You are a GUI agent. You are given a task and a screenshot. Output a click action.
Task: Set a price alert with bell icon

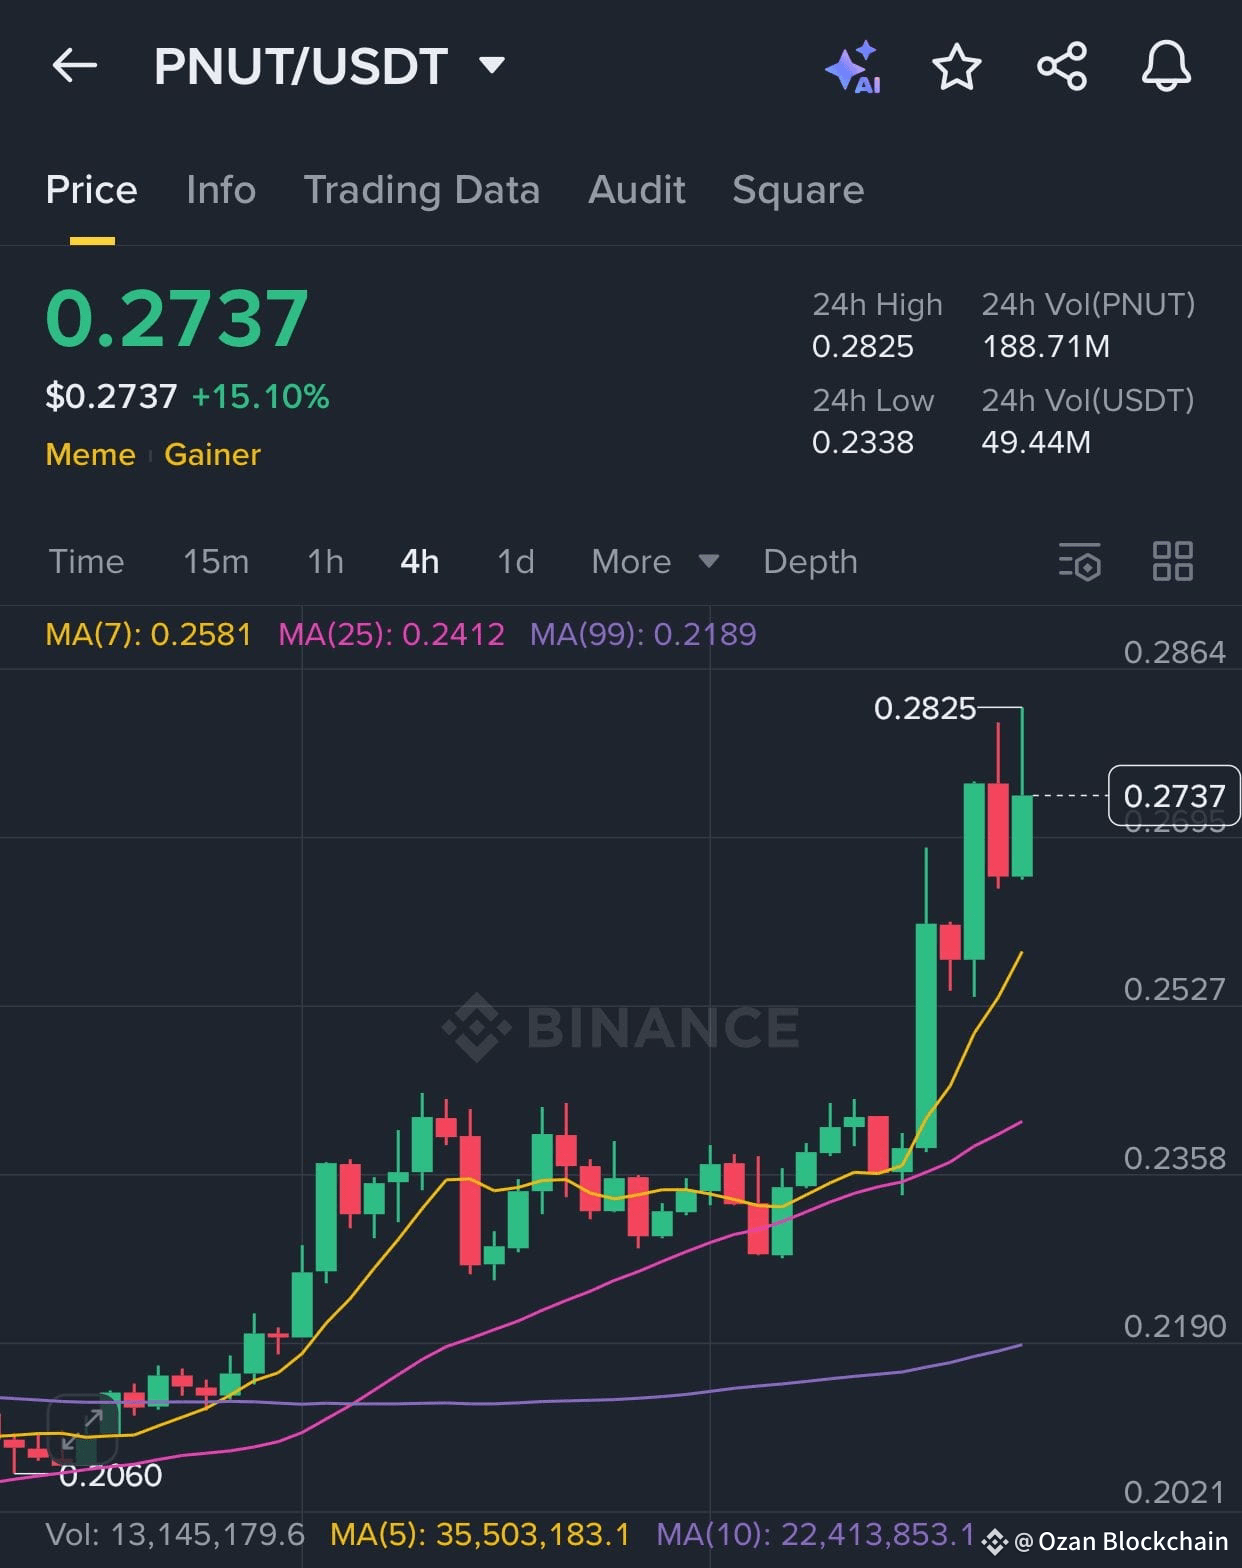[1166, 67]
